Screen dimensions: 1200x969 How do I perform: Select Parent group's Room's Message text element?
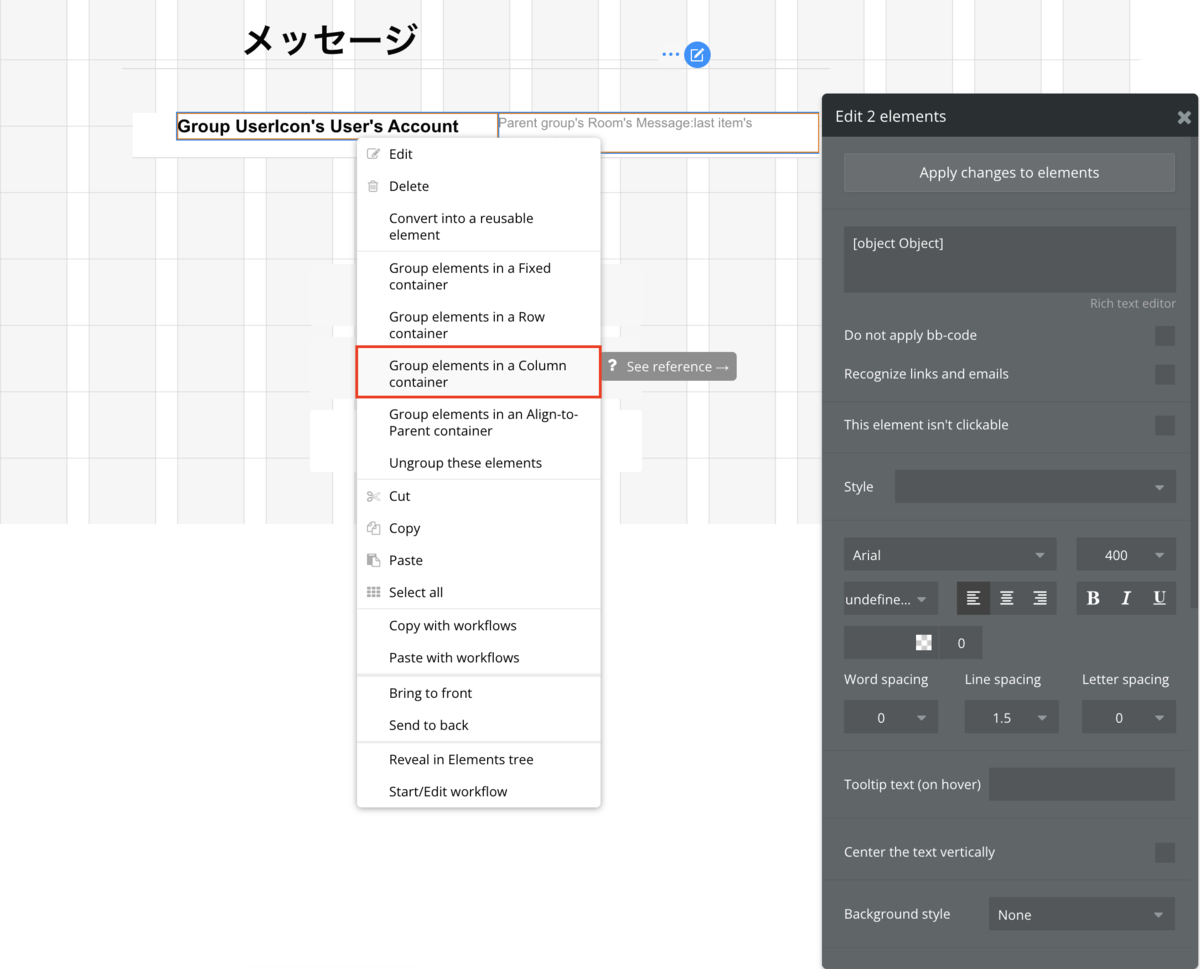658,133
